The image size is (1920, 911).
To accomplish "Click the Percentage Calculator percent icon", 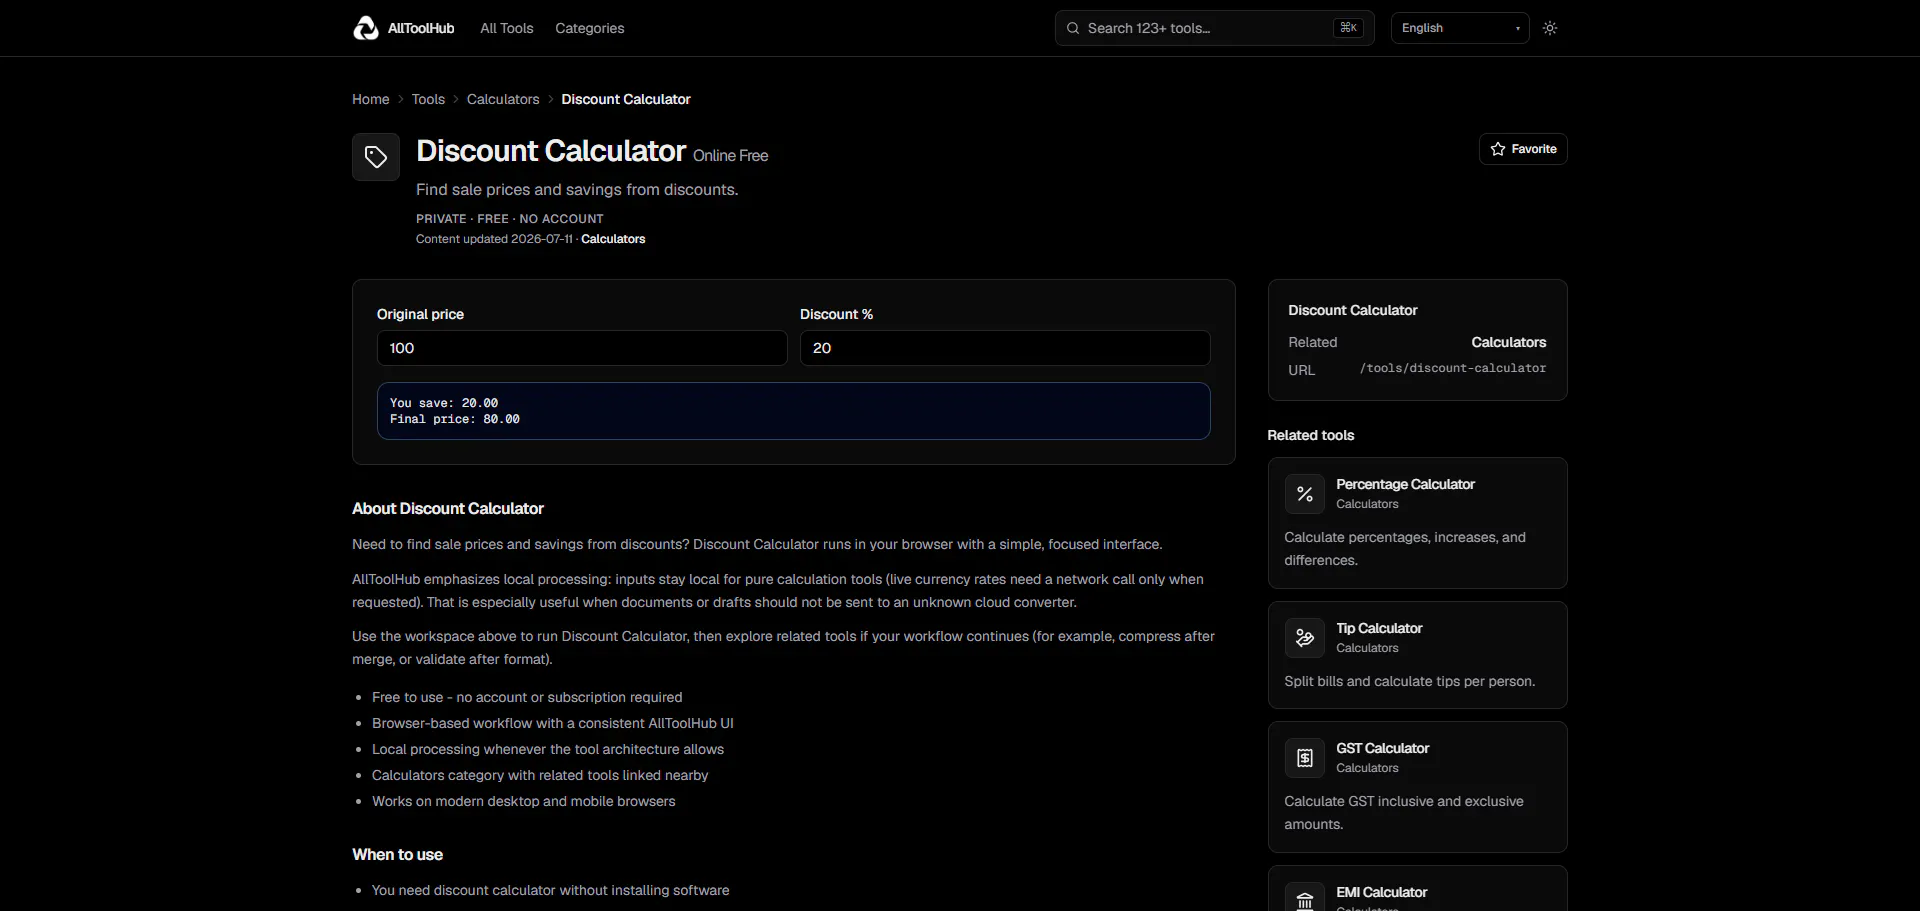I will (x=1305, y=494).
